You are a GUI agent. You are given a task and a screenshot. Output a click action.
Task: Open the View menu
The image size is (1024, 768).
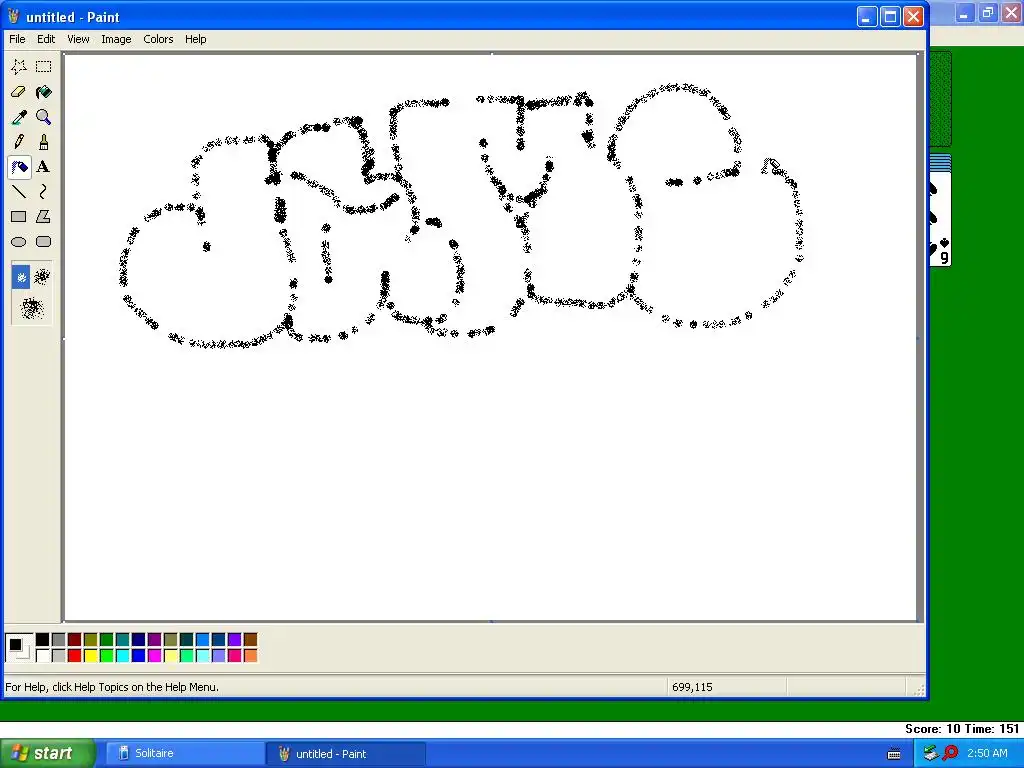(x=78, y=39)
